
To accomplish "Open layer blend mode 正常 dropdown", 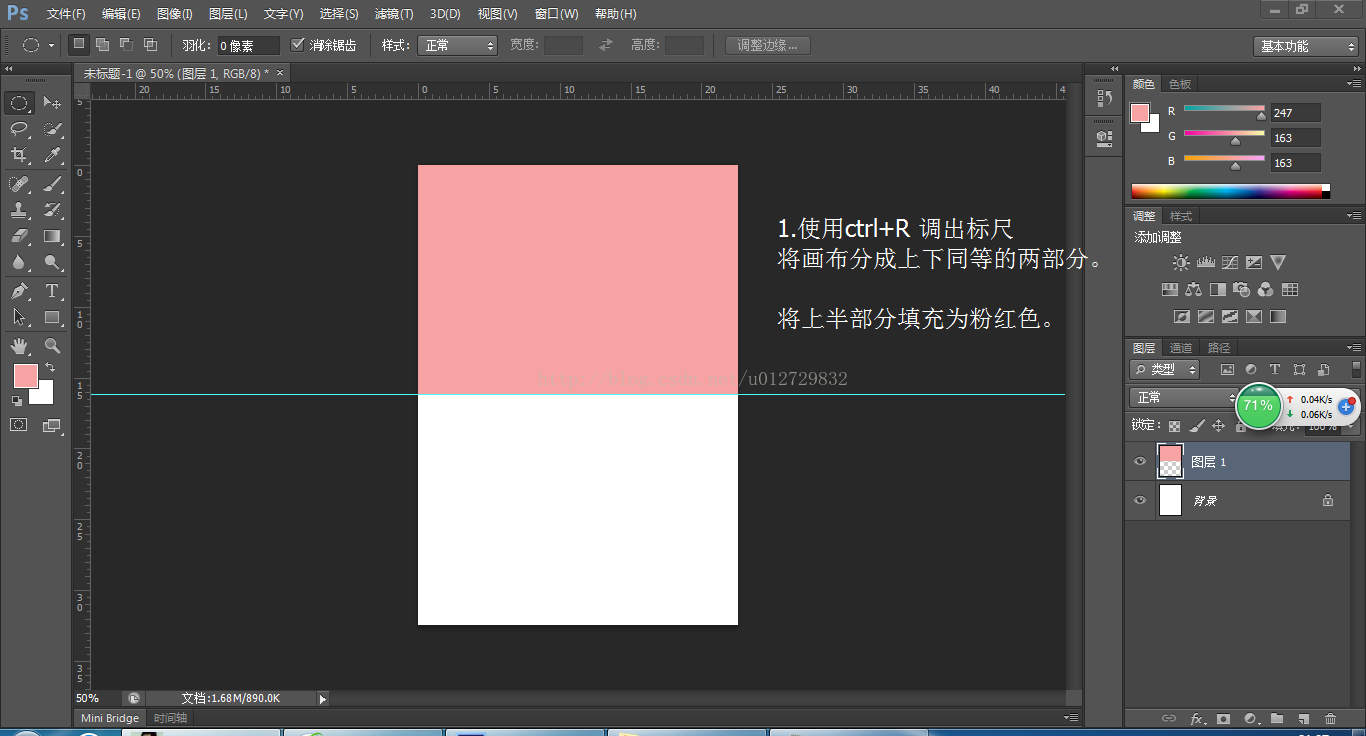I will (x=1183, y=398).
